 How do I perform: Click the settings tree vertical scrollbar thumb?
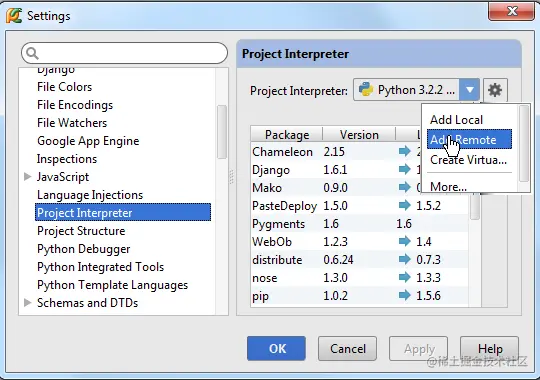[x=222, y=132]
